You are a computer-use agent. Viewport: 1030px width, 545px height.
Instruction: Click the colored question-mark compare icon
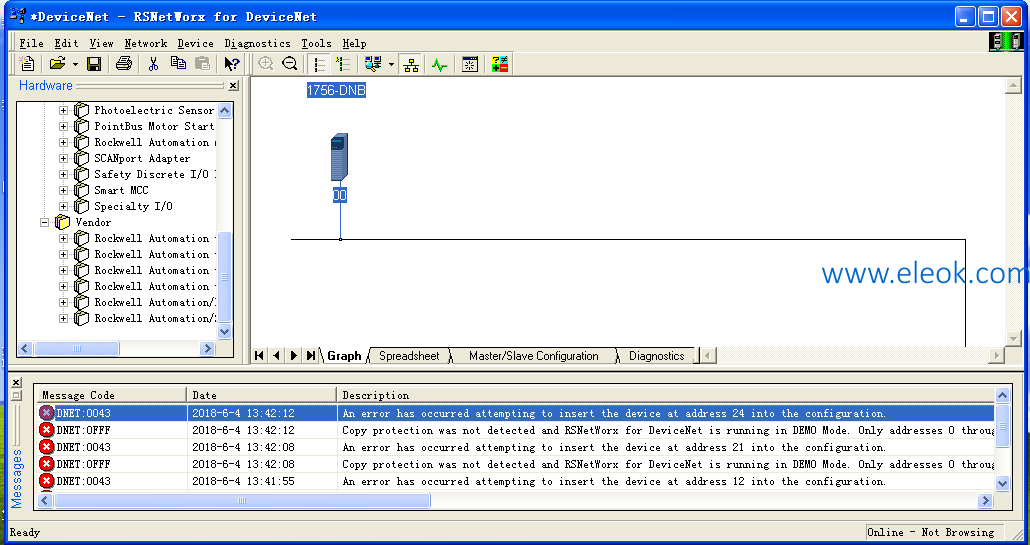tap(499, 64)
